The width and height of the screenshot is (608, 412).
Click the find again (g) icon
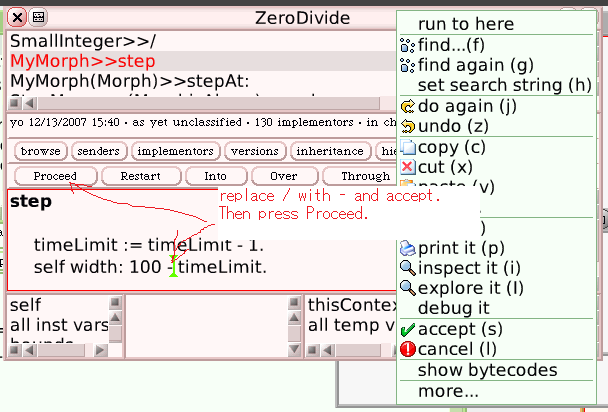tap(407, 64)
